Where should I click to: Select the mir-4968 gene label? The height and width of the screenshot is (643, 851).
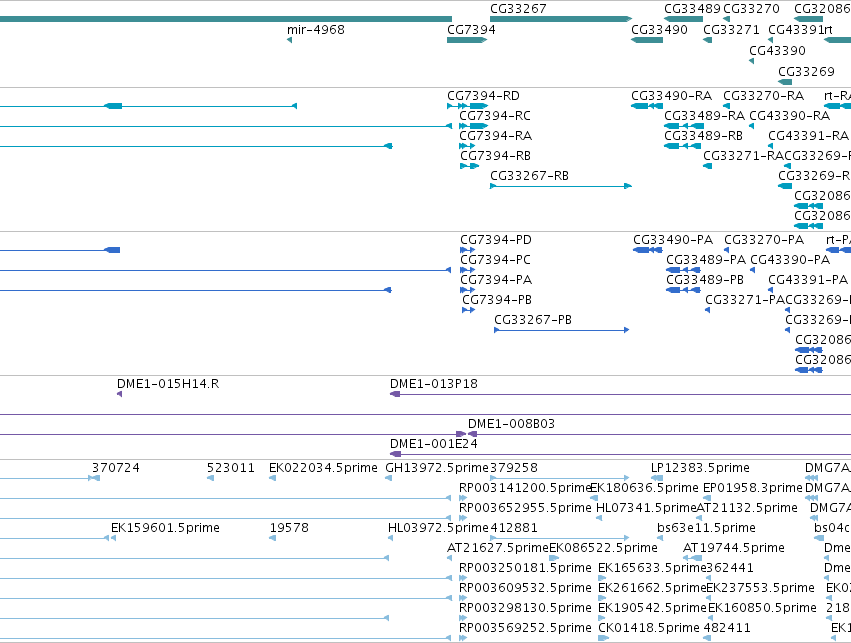(316, 30)
